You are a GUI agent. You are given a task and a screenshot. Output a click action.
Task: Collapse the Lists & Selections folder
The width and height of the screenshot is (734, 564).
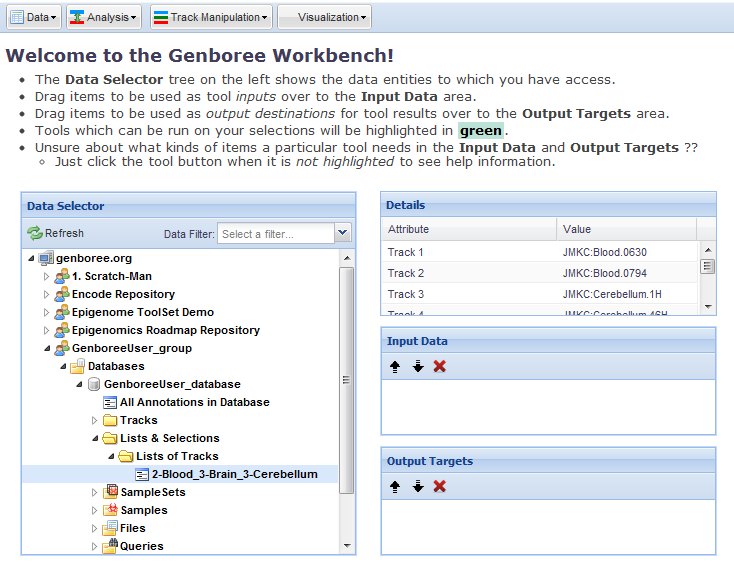click(95, 438)
